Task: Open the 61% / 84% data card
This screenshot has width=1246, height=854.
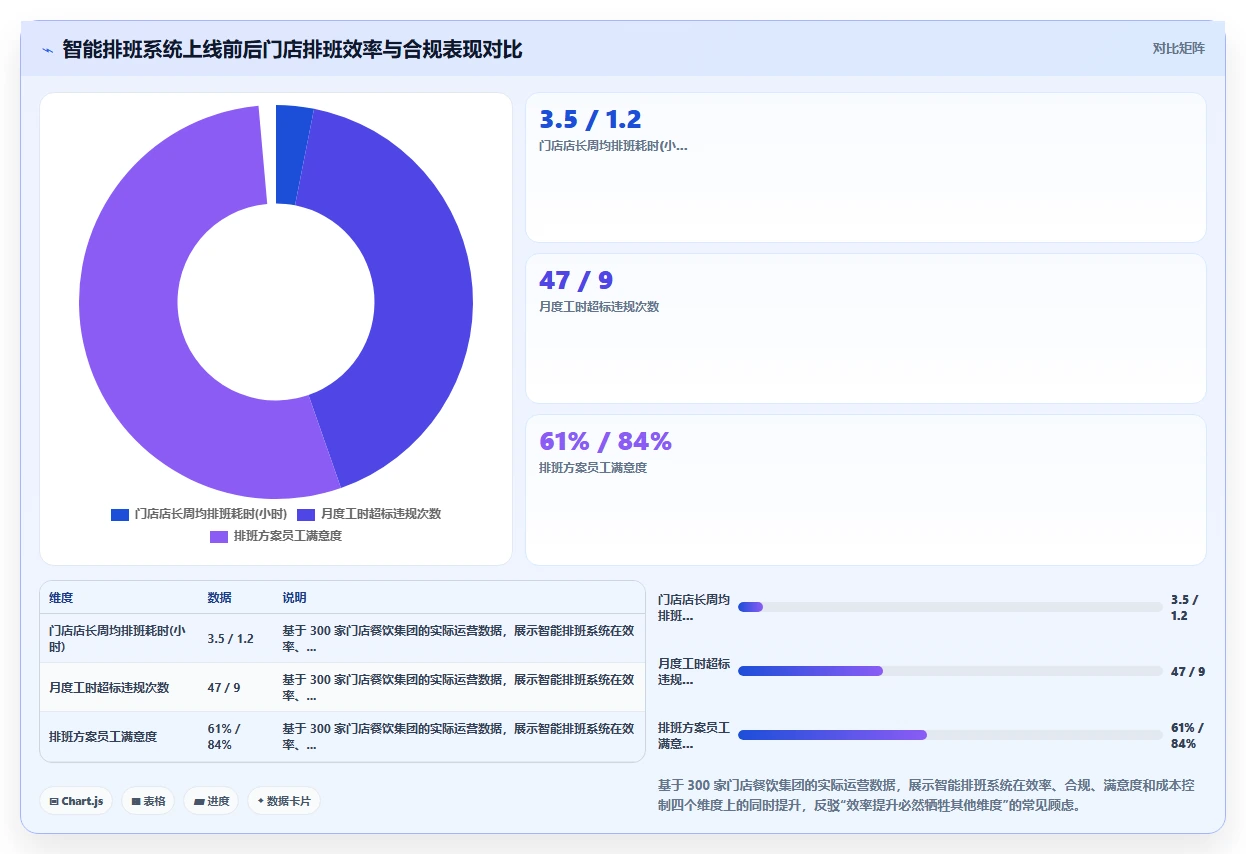Action: 866,490
